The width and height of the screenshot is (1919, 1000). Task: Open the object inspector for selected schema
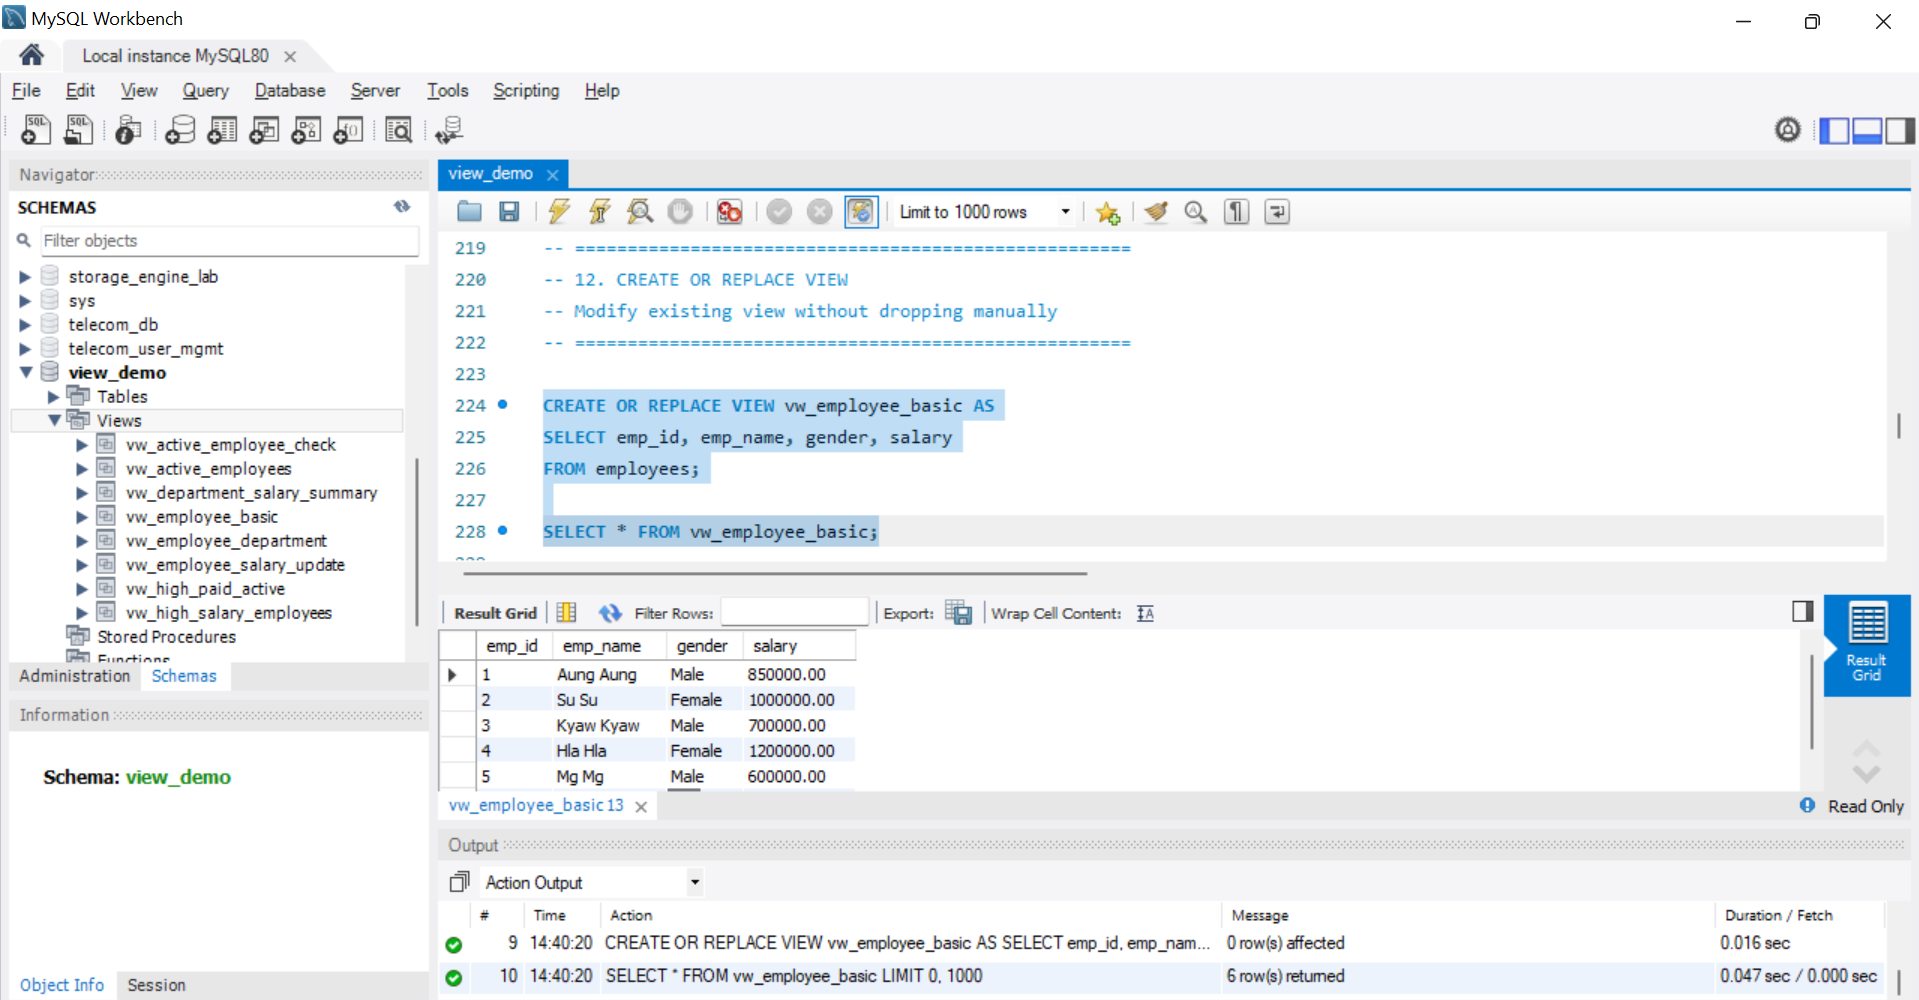[128, 130]
